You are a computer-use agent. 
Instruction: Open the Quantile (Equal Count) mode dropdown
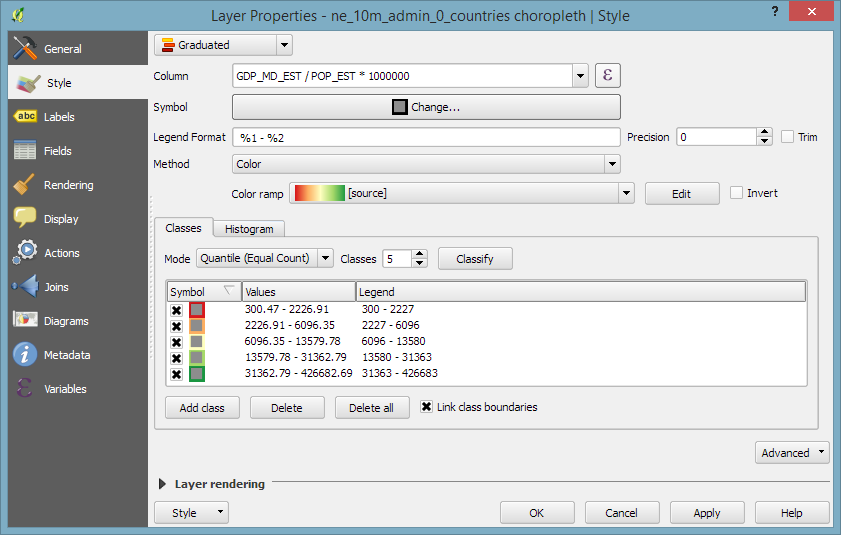tap(264, 258)
